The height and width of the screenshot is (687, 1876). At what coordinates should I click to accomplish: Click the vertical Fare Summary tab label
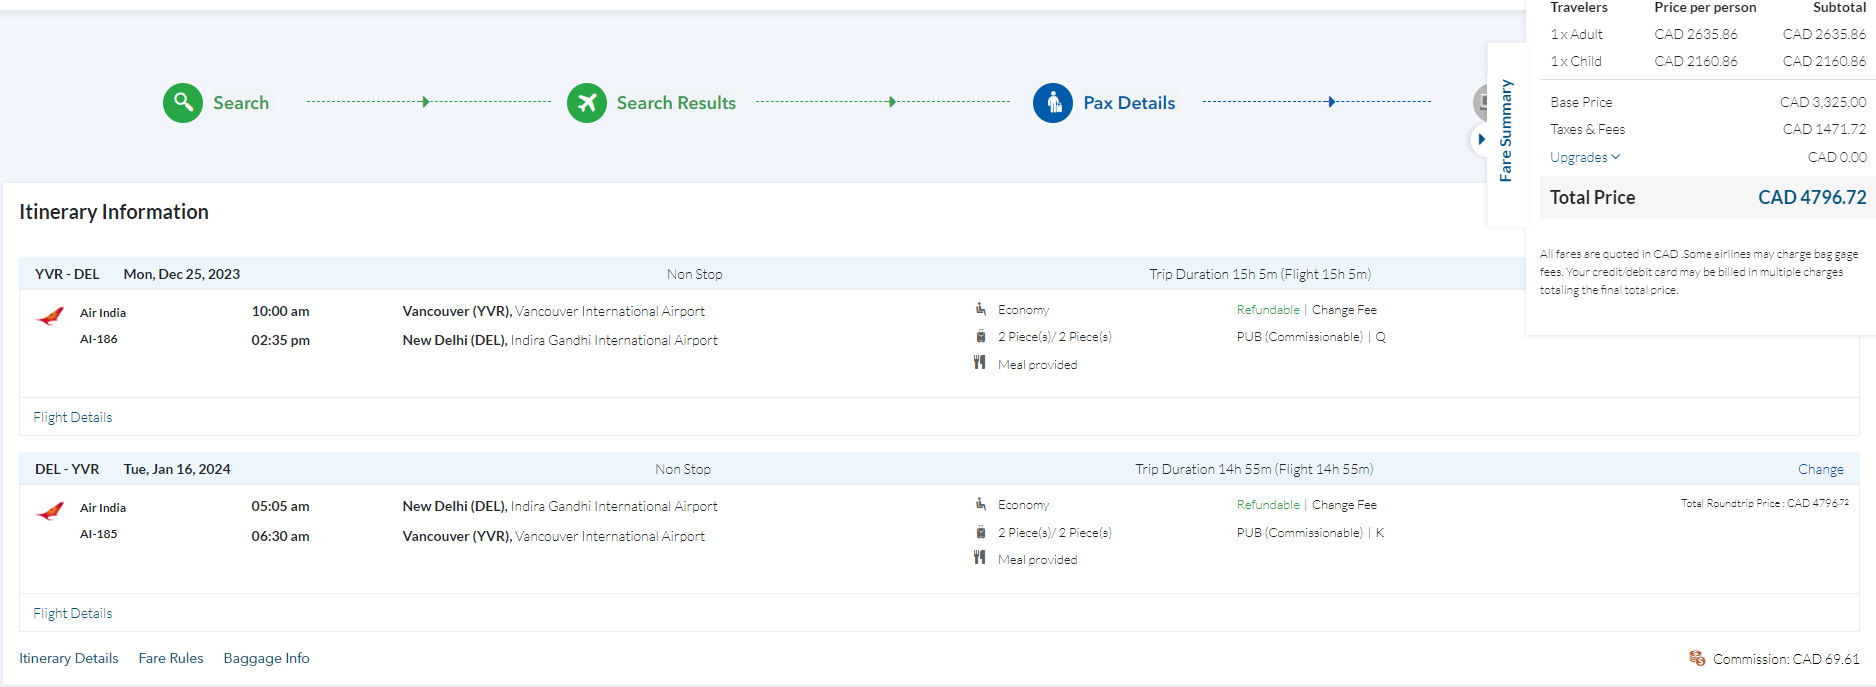1506,130
